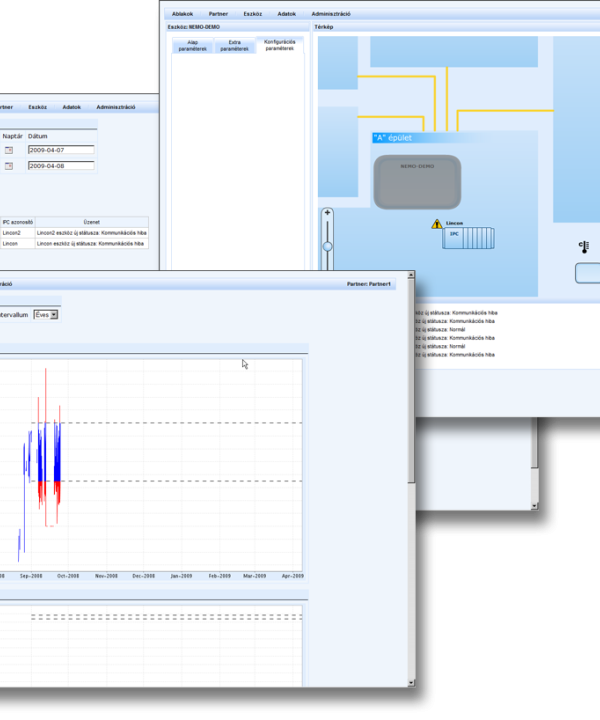The height and width of the screenshot is (720, 600).
Task: Click the map zoom slider handle
Action: 327,246
